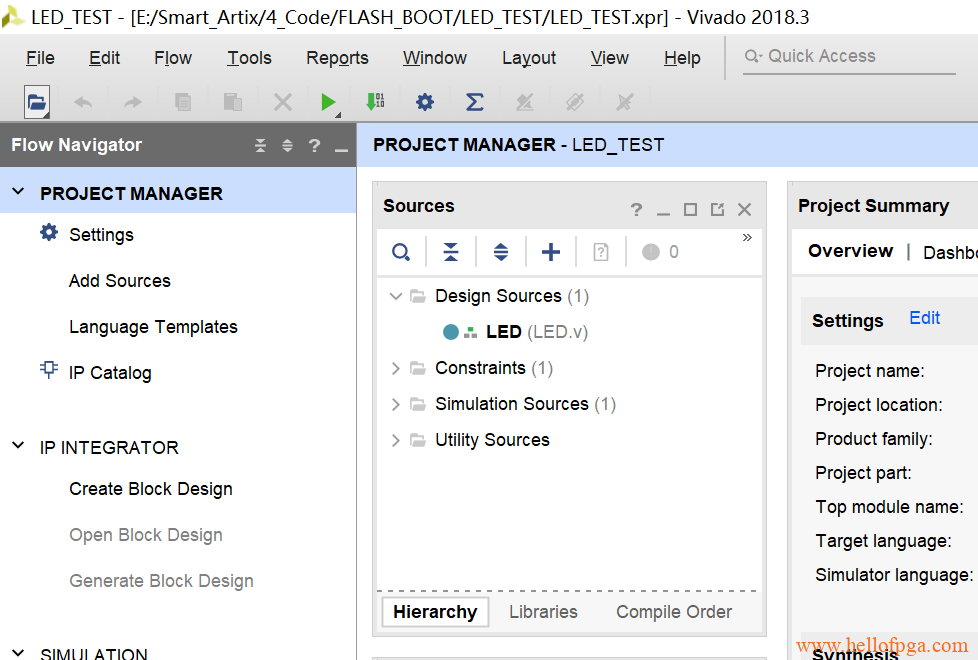Click the Sigma reports toolbar icon
Screen dimensions: 978x660
(x=475, y=101)
